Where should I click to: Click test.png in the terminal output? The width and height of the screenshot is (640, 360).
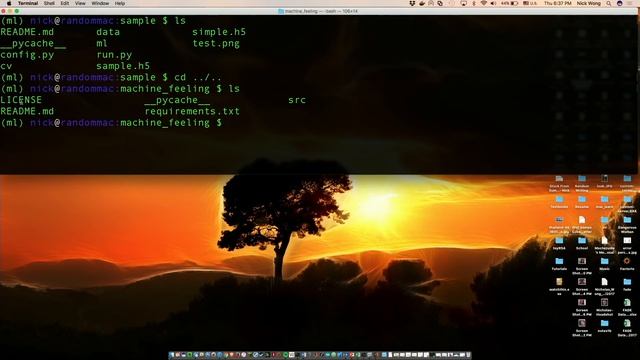point(216,43)
